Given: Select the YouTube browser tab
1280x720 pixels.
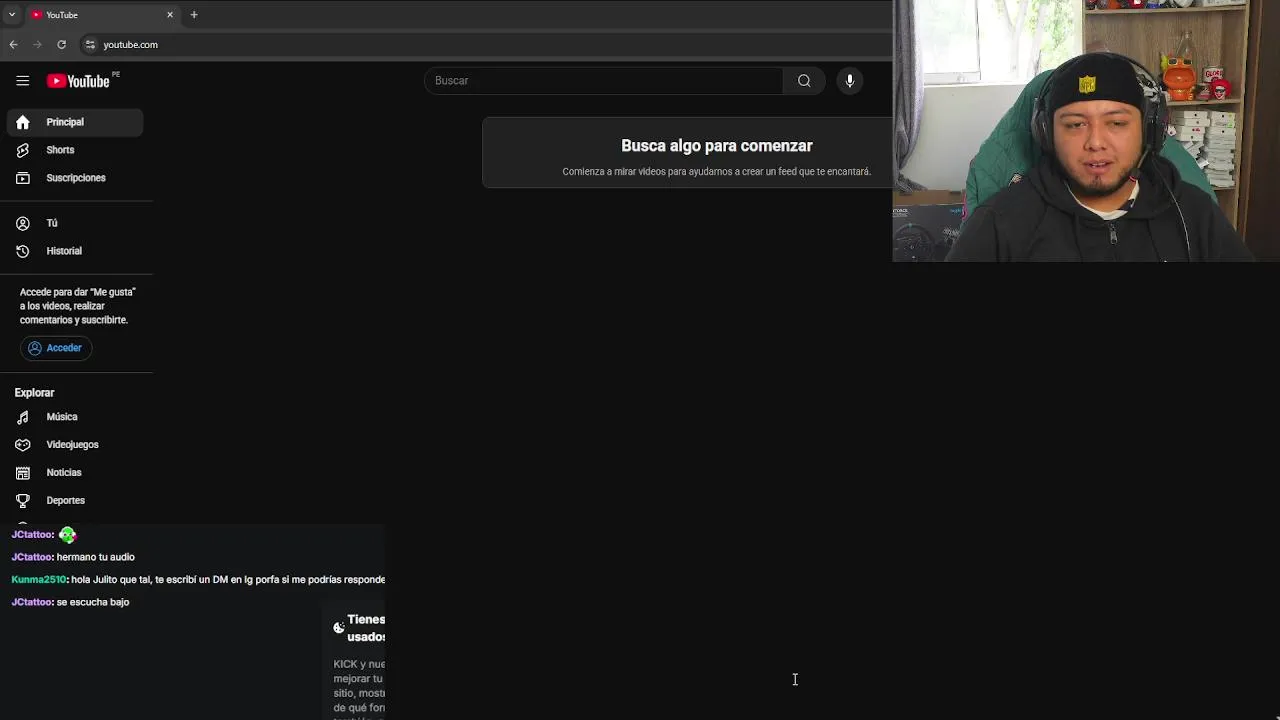Looking at the screenshot, I should 103,15.
